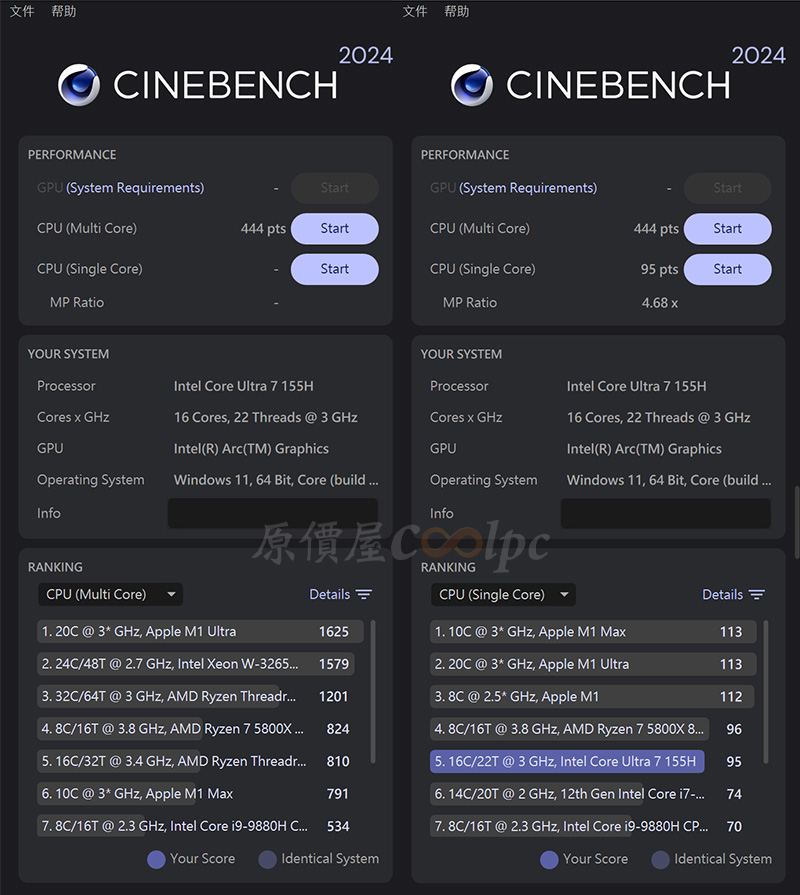
Task: Click far-right outer window scrollbar thumb
Action: click(797, 522)
